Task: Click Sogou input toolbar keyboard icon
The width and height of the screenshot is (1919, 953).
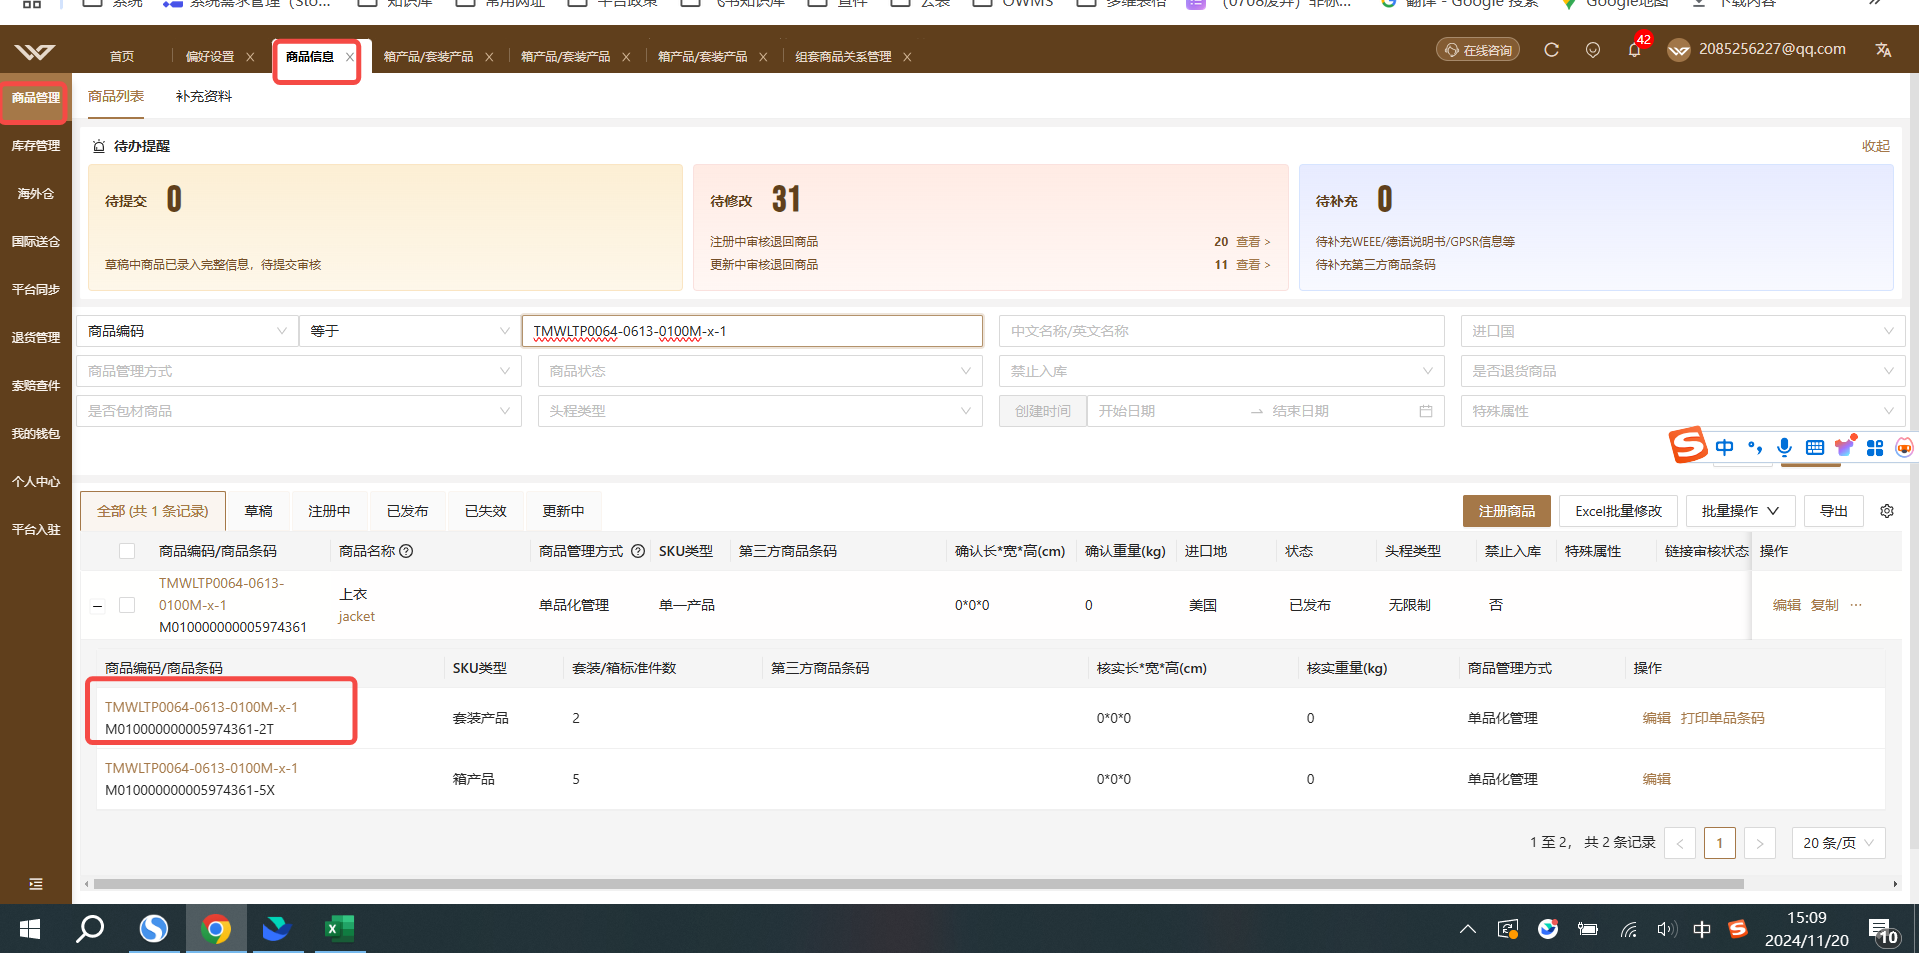Action: tap(1815, 447)
